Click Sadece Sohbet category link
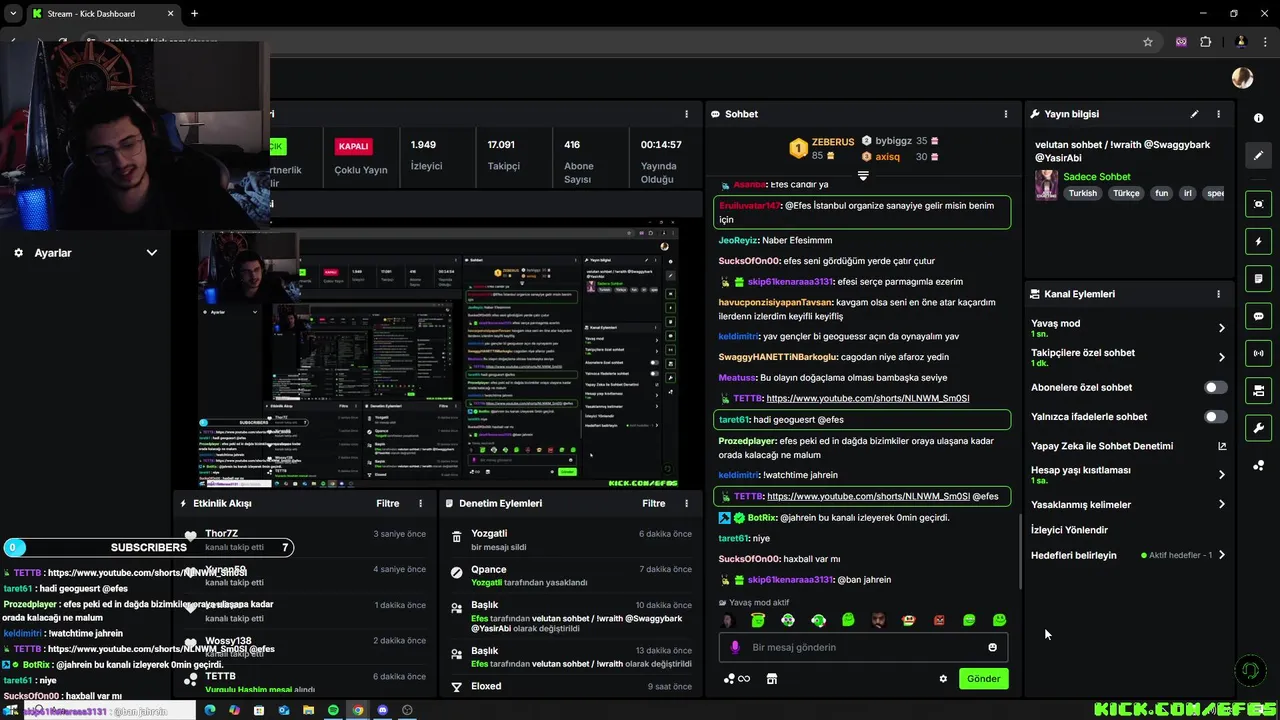The image size is (1280, 720). 1097,177
